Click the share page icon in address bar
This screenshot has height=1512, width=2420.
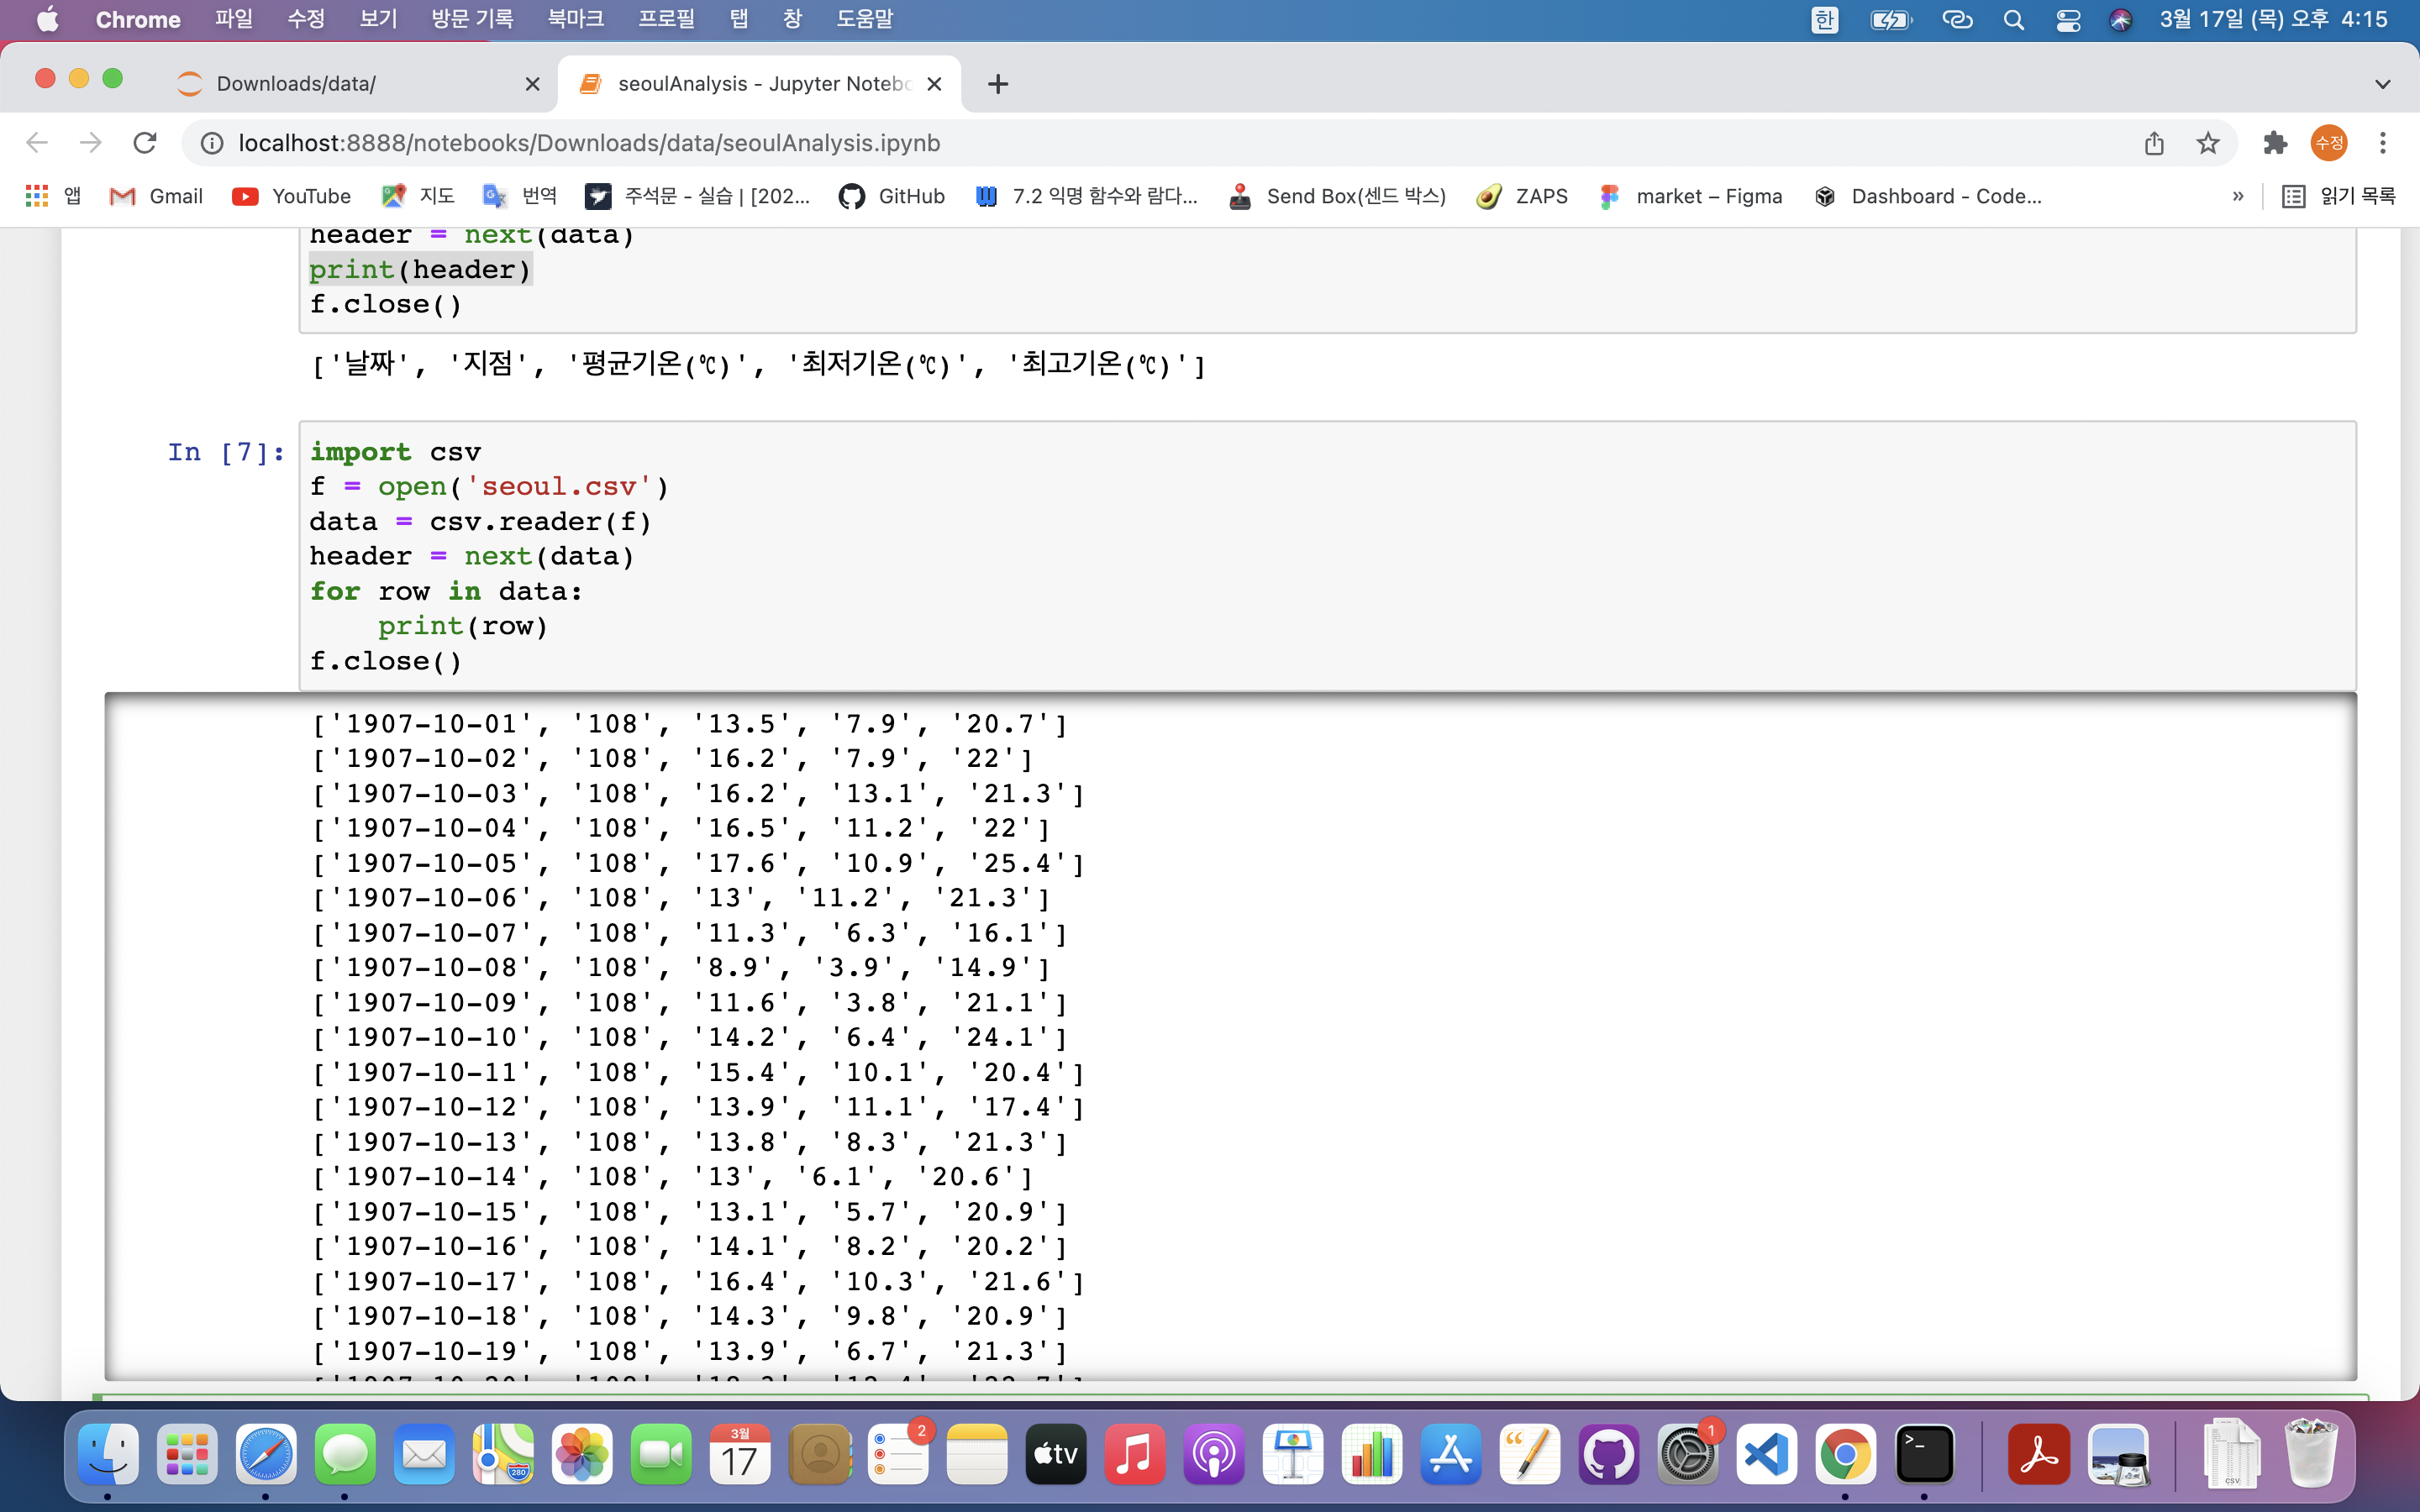(x=2154, y=143)
